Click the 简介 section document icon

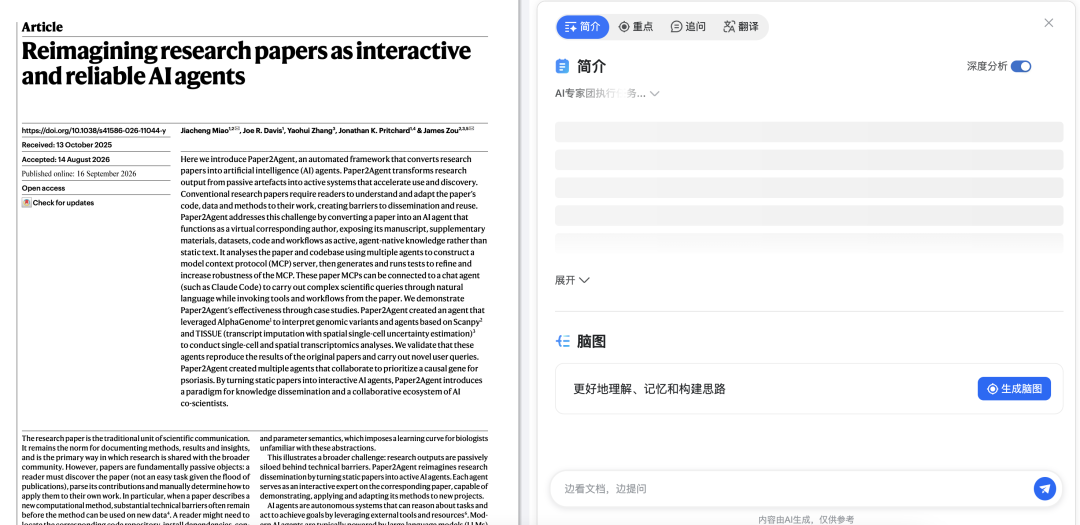562,66
